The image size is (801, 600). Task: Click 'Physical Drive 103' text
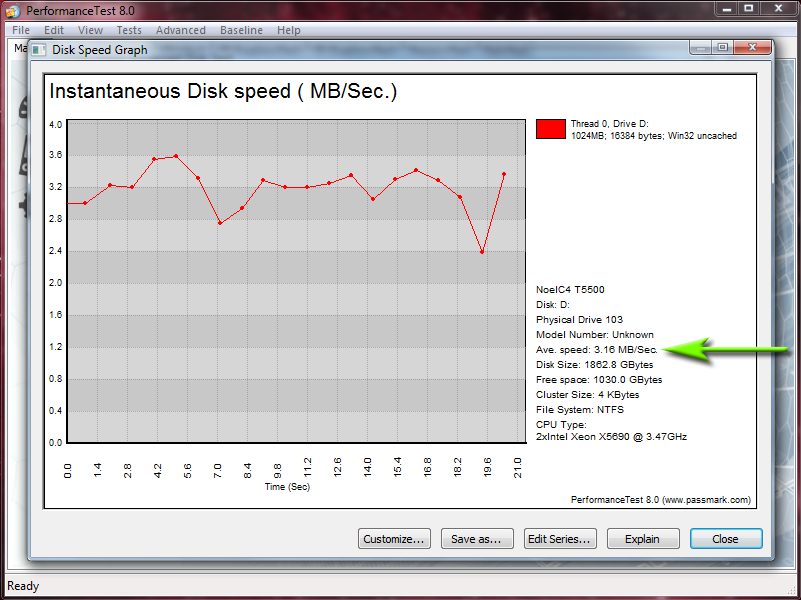pyautogui.click(x=579, y=320)
